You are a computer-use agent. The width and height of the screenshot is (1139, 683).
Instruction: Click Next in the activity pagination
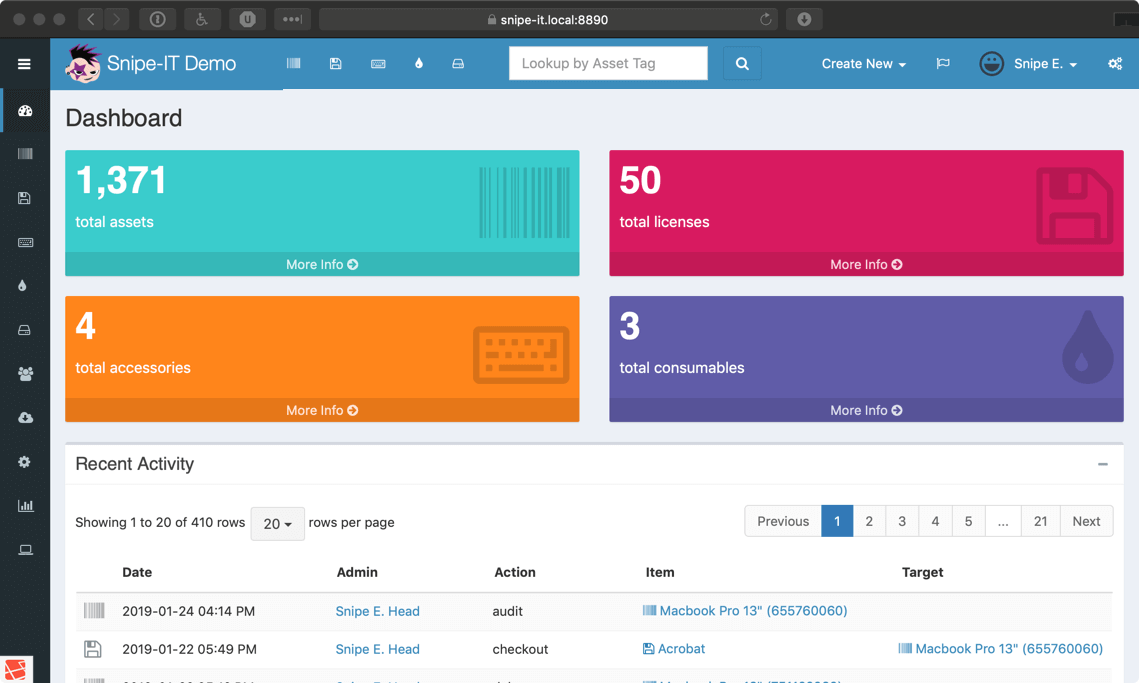[1086, 521]
